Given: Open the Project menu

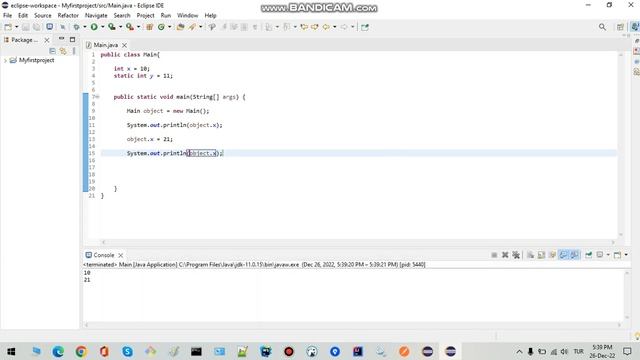Looking at the screenshot, I should [x=145, y=16].
